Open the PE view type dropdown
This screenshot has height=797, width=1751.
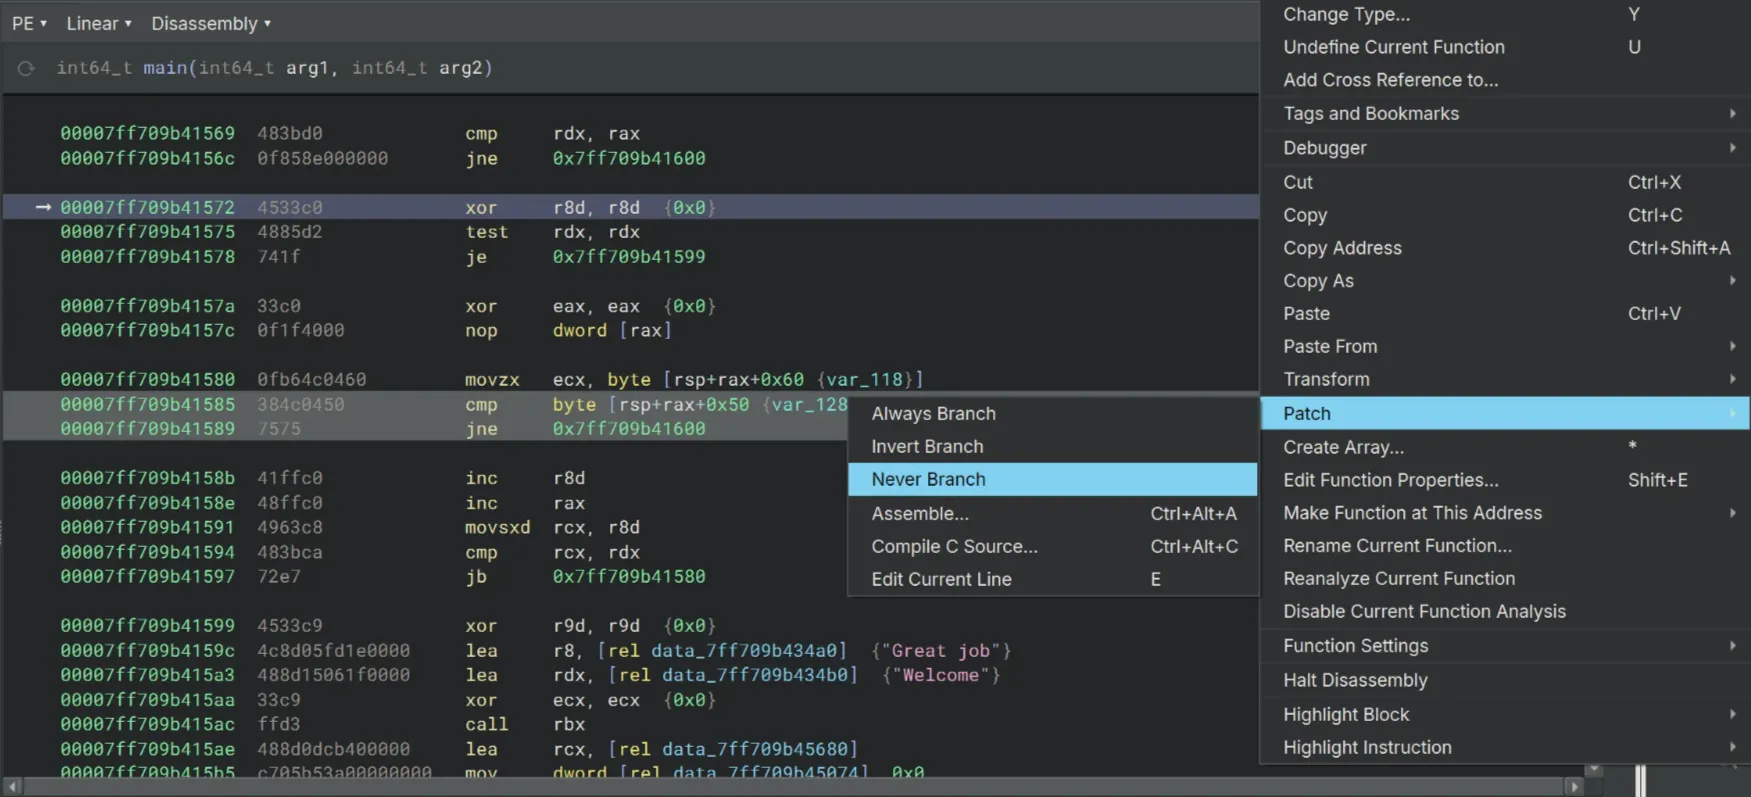tap(29, 23)
